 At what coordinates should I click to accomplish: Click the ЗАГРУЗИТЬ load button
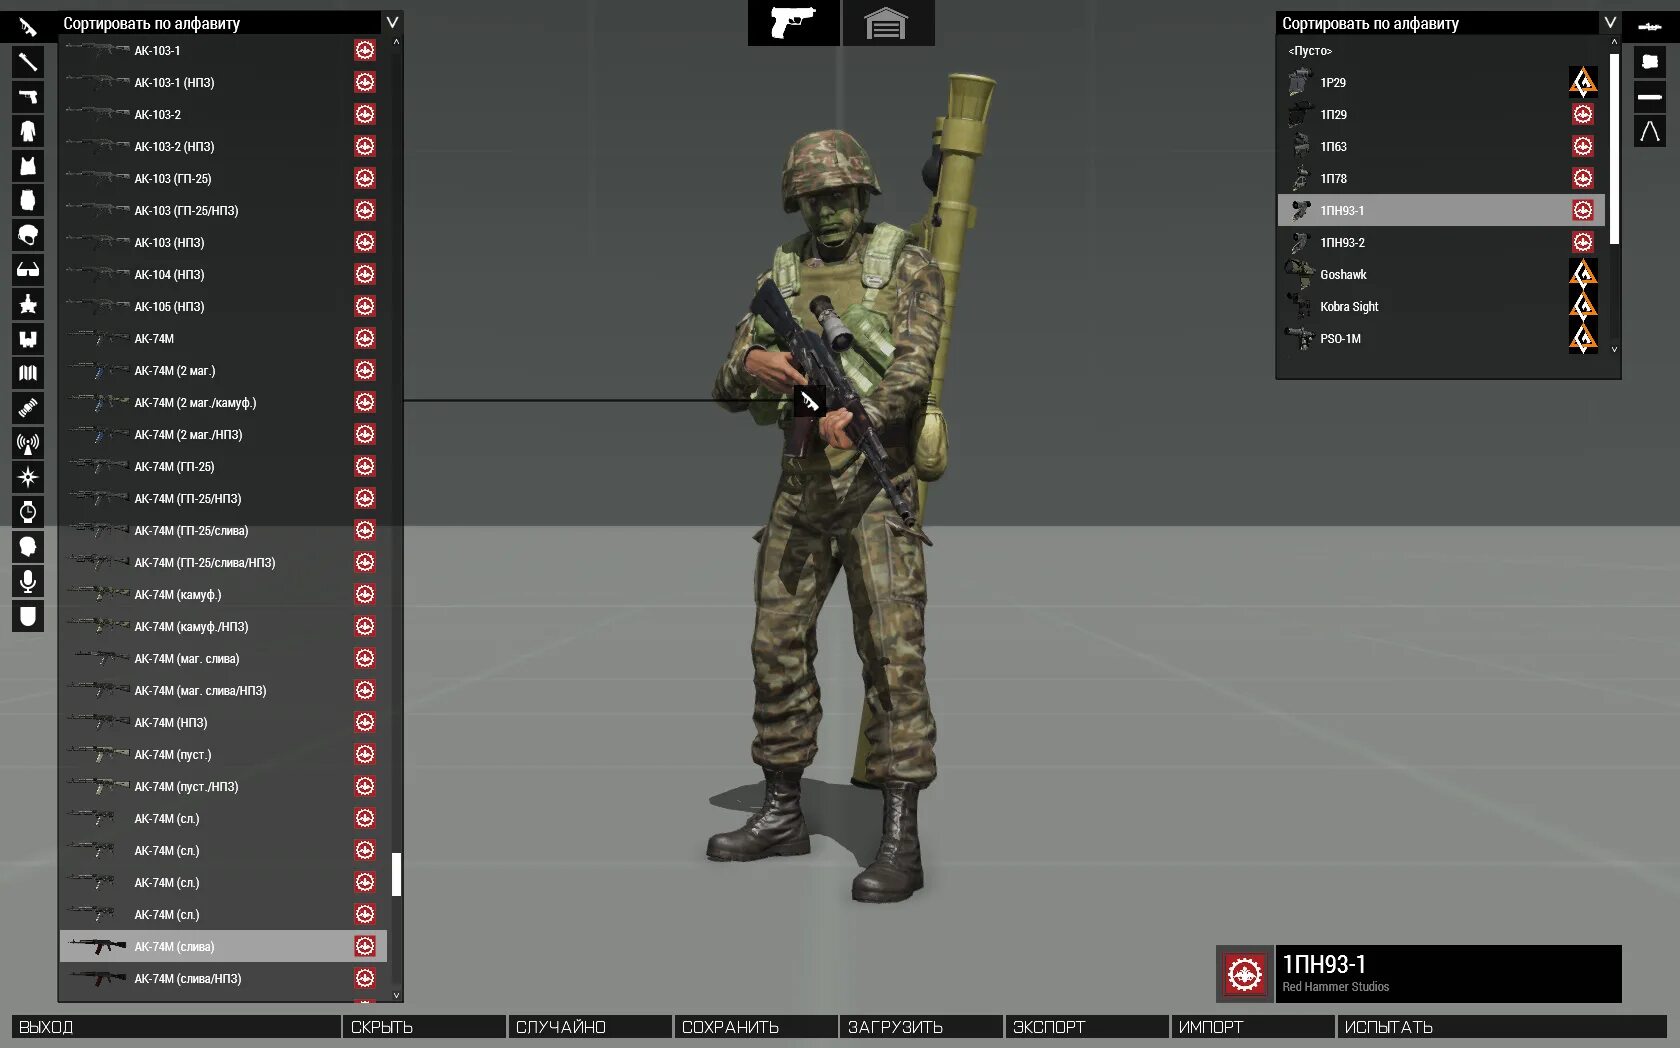[x=922, y=1027]
